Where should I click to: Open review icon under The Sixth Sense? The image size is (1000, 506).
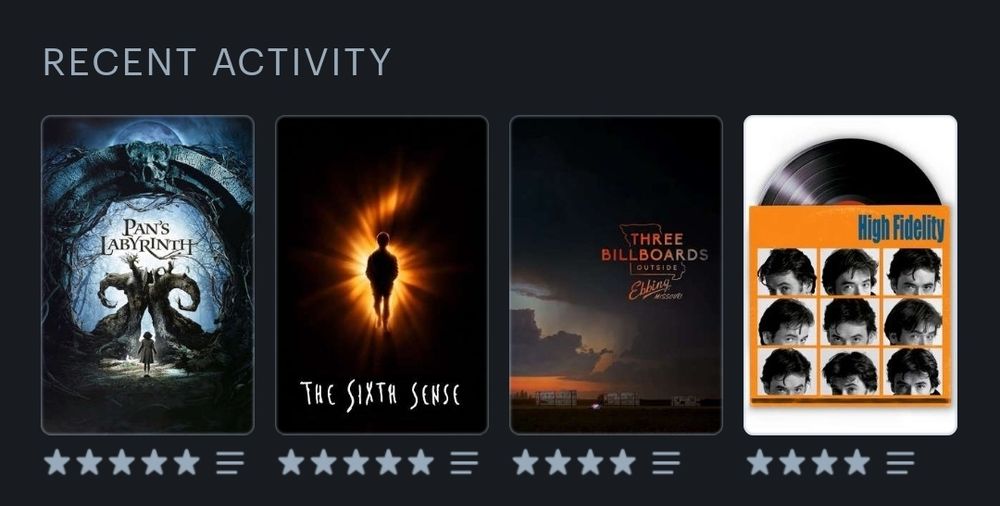click(x=464, y=463)
